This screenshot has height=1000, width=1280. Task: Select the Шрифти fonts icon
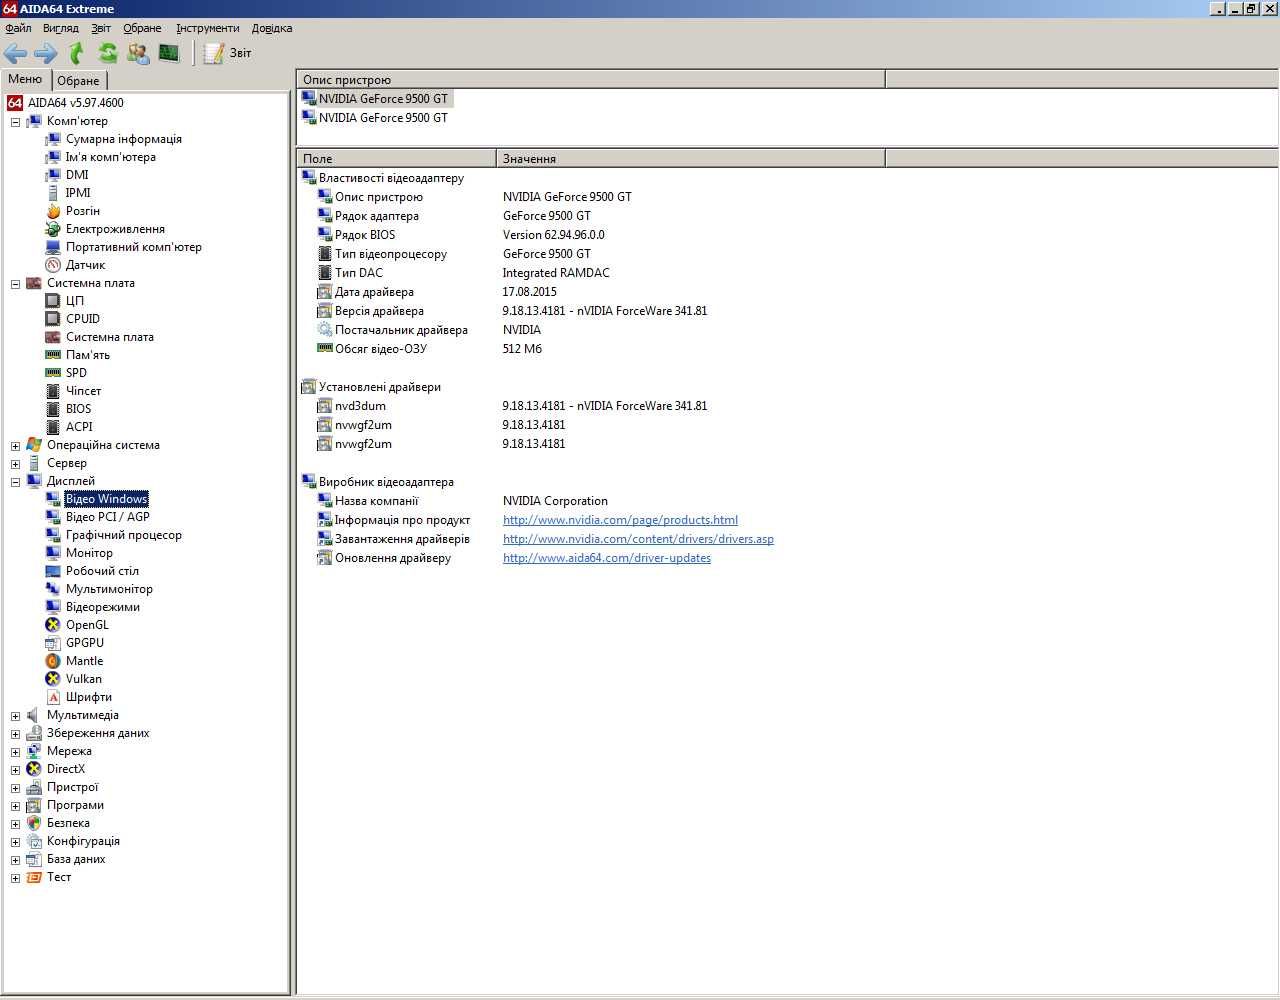pos(53,697)
